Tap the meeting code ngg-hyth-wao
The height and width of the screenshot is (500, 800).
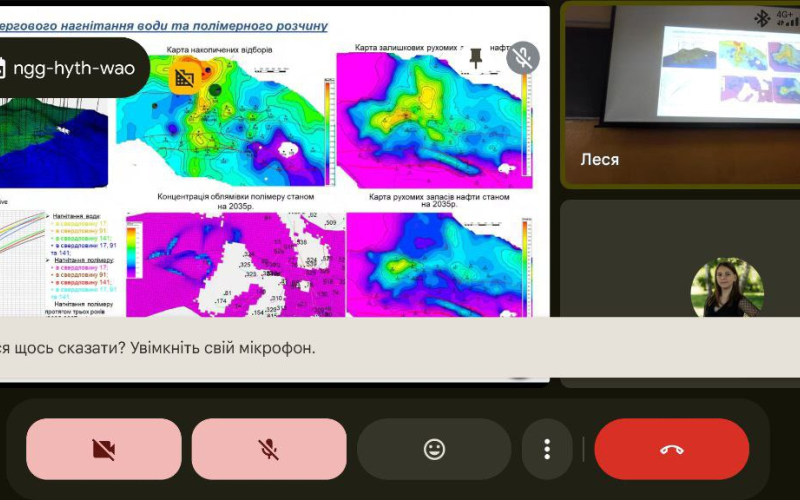pos(80,68)
